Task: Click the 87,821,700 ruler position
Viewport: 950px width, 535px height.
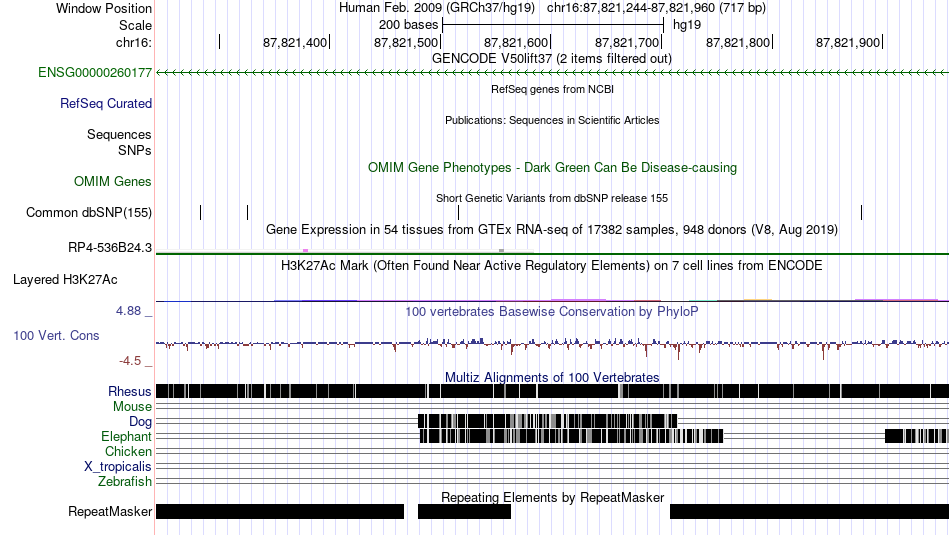Action: (x=628, y=42)
